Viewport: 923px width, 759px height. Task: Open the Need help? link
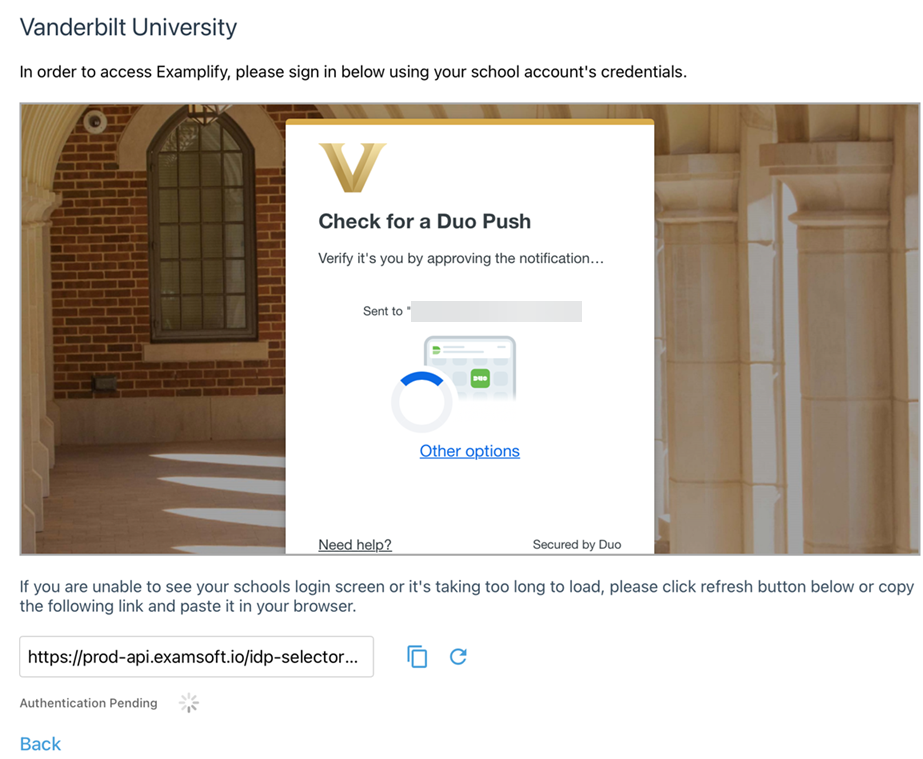pyautogui.click(x=354, y=545)
